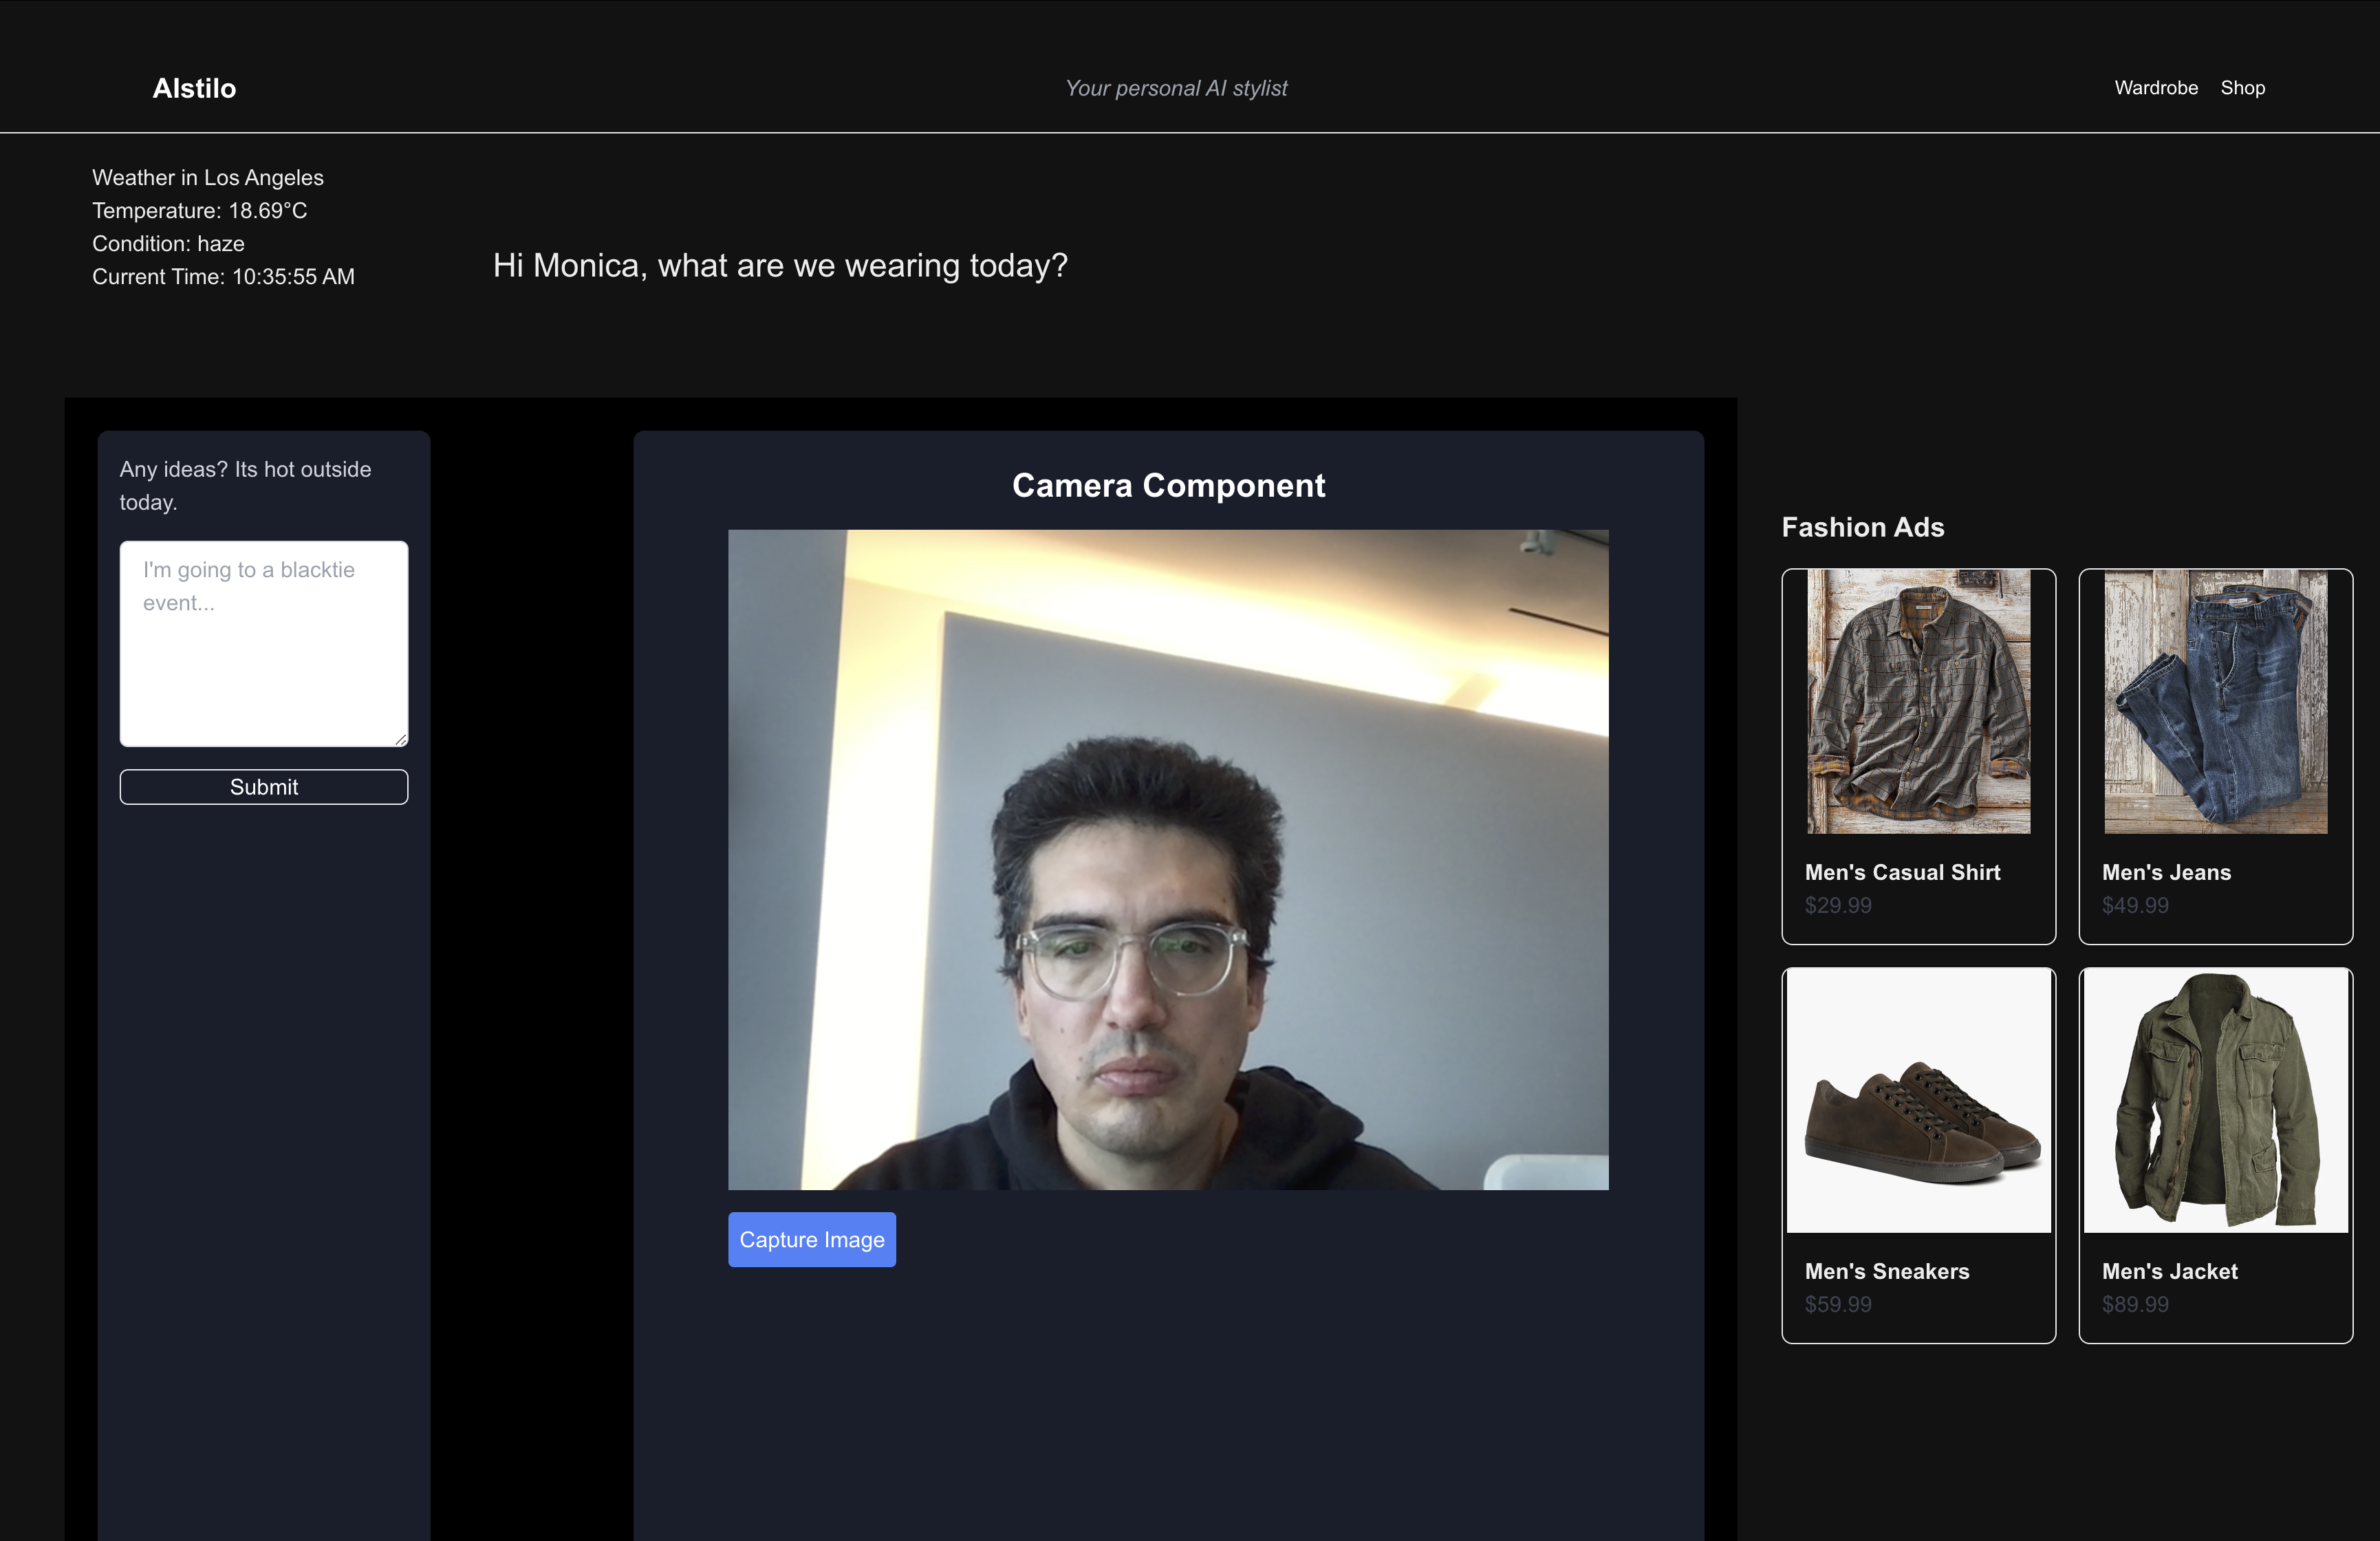Open the Shop page
Viewport: 2380px width, 1541px height.
[x=2242, y=88]
